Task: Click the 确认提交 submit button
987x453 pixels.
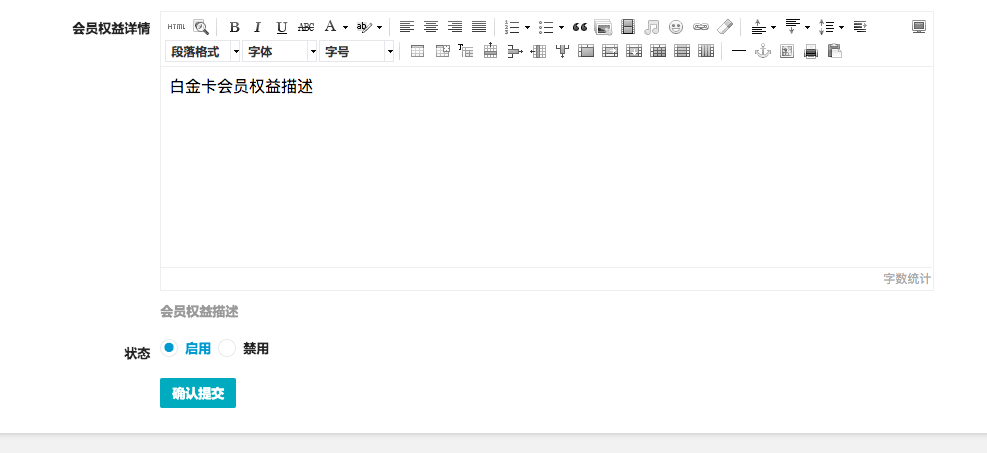Action: pyautogui.click(x=198, y=393)
